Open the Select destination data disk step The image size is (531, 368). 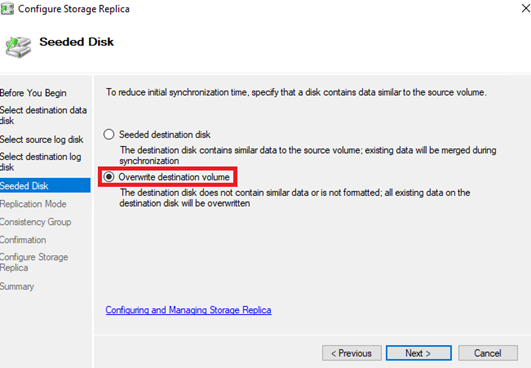[x=43, y=115]
